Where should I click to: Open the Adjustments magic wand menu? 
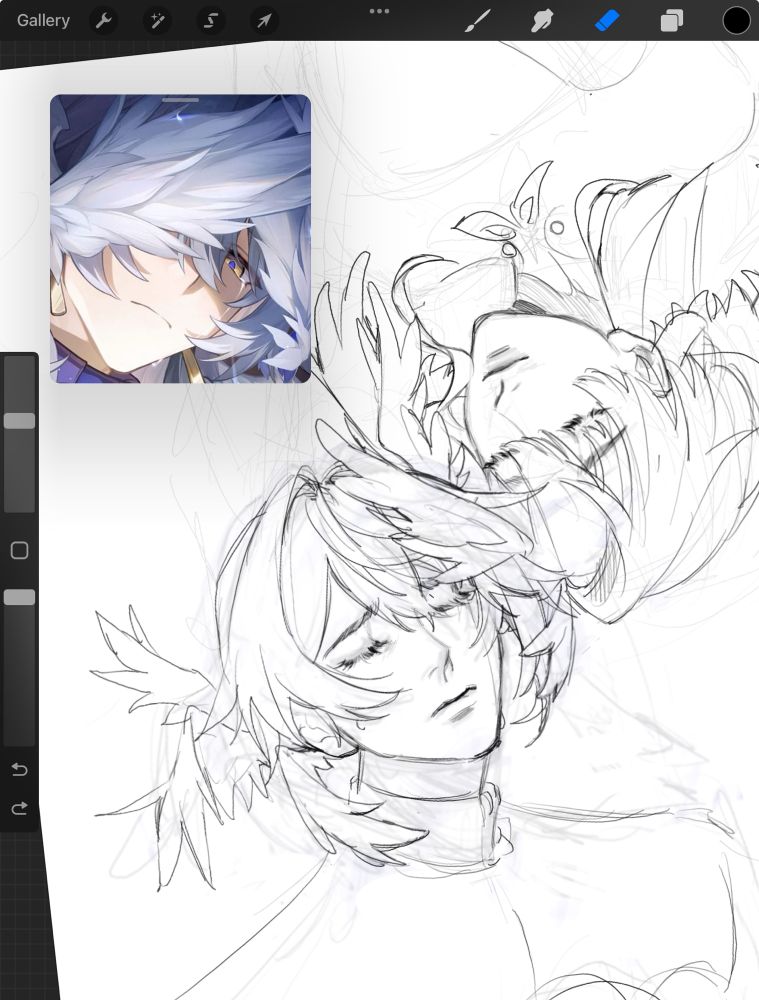point(157,21)
